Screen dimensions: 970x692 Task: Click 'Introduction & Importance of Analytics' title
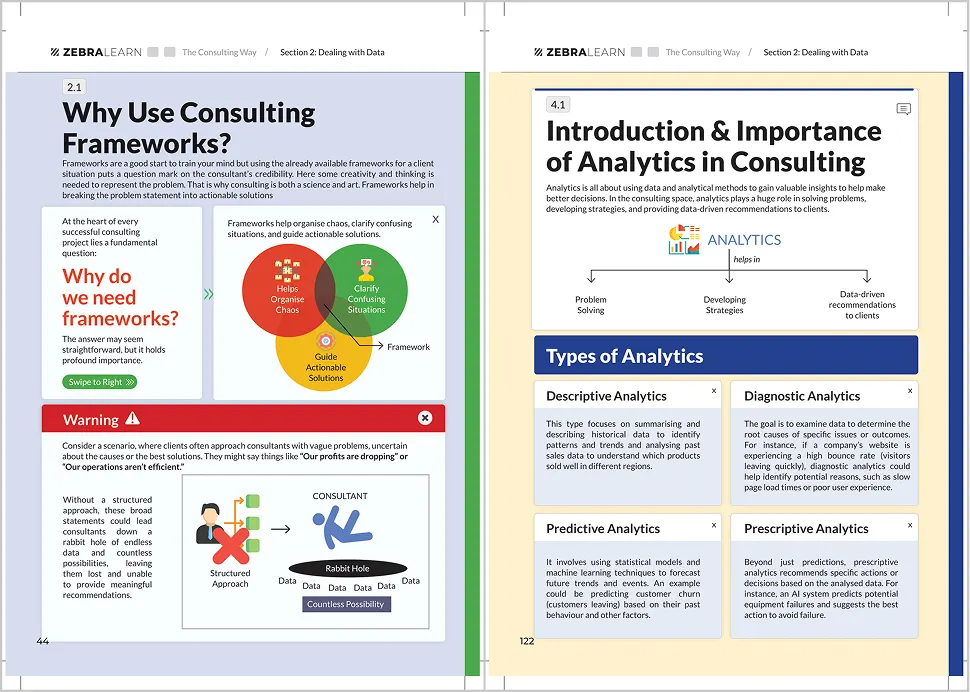tap(713, 147)
